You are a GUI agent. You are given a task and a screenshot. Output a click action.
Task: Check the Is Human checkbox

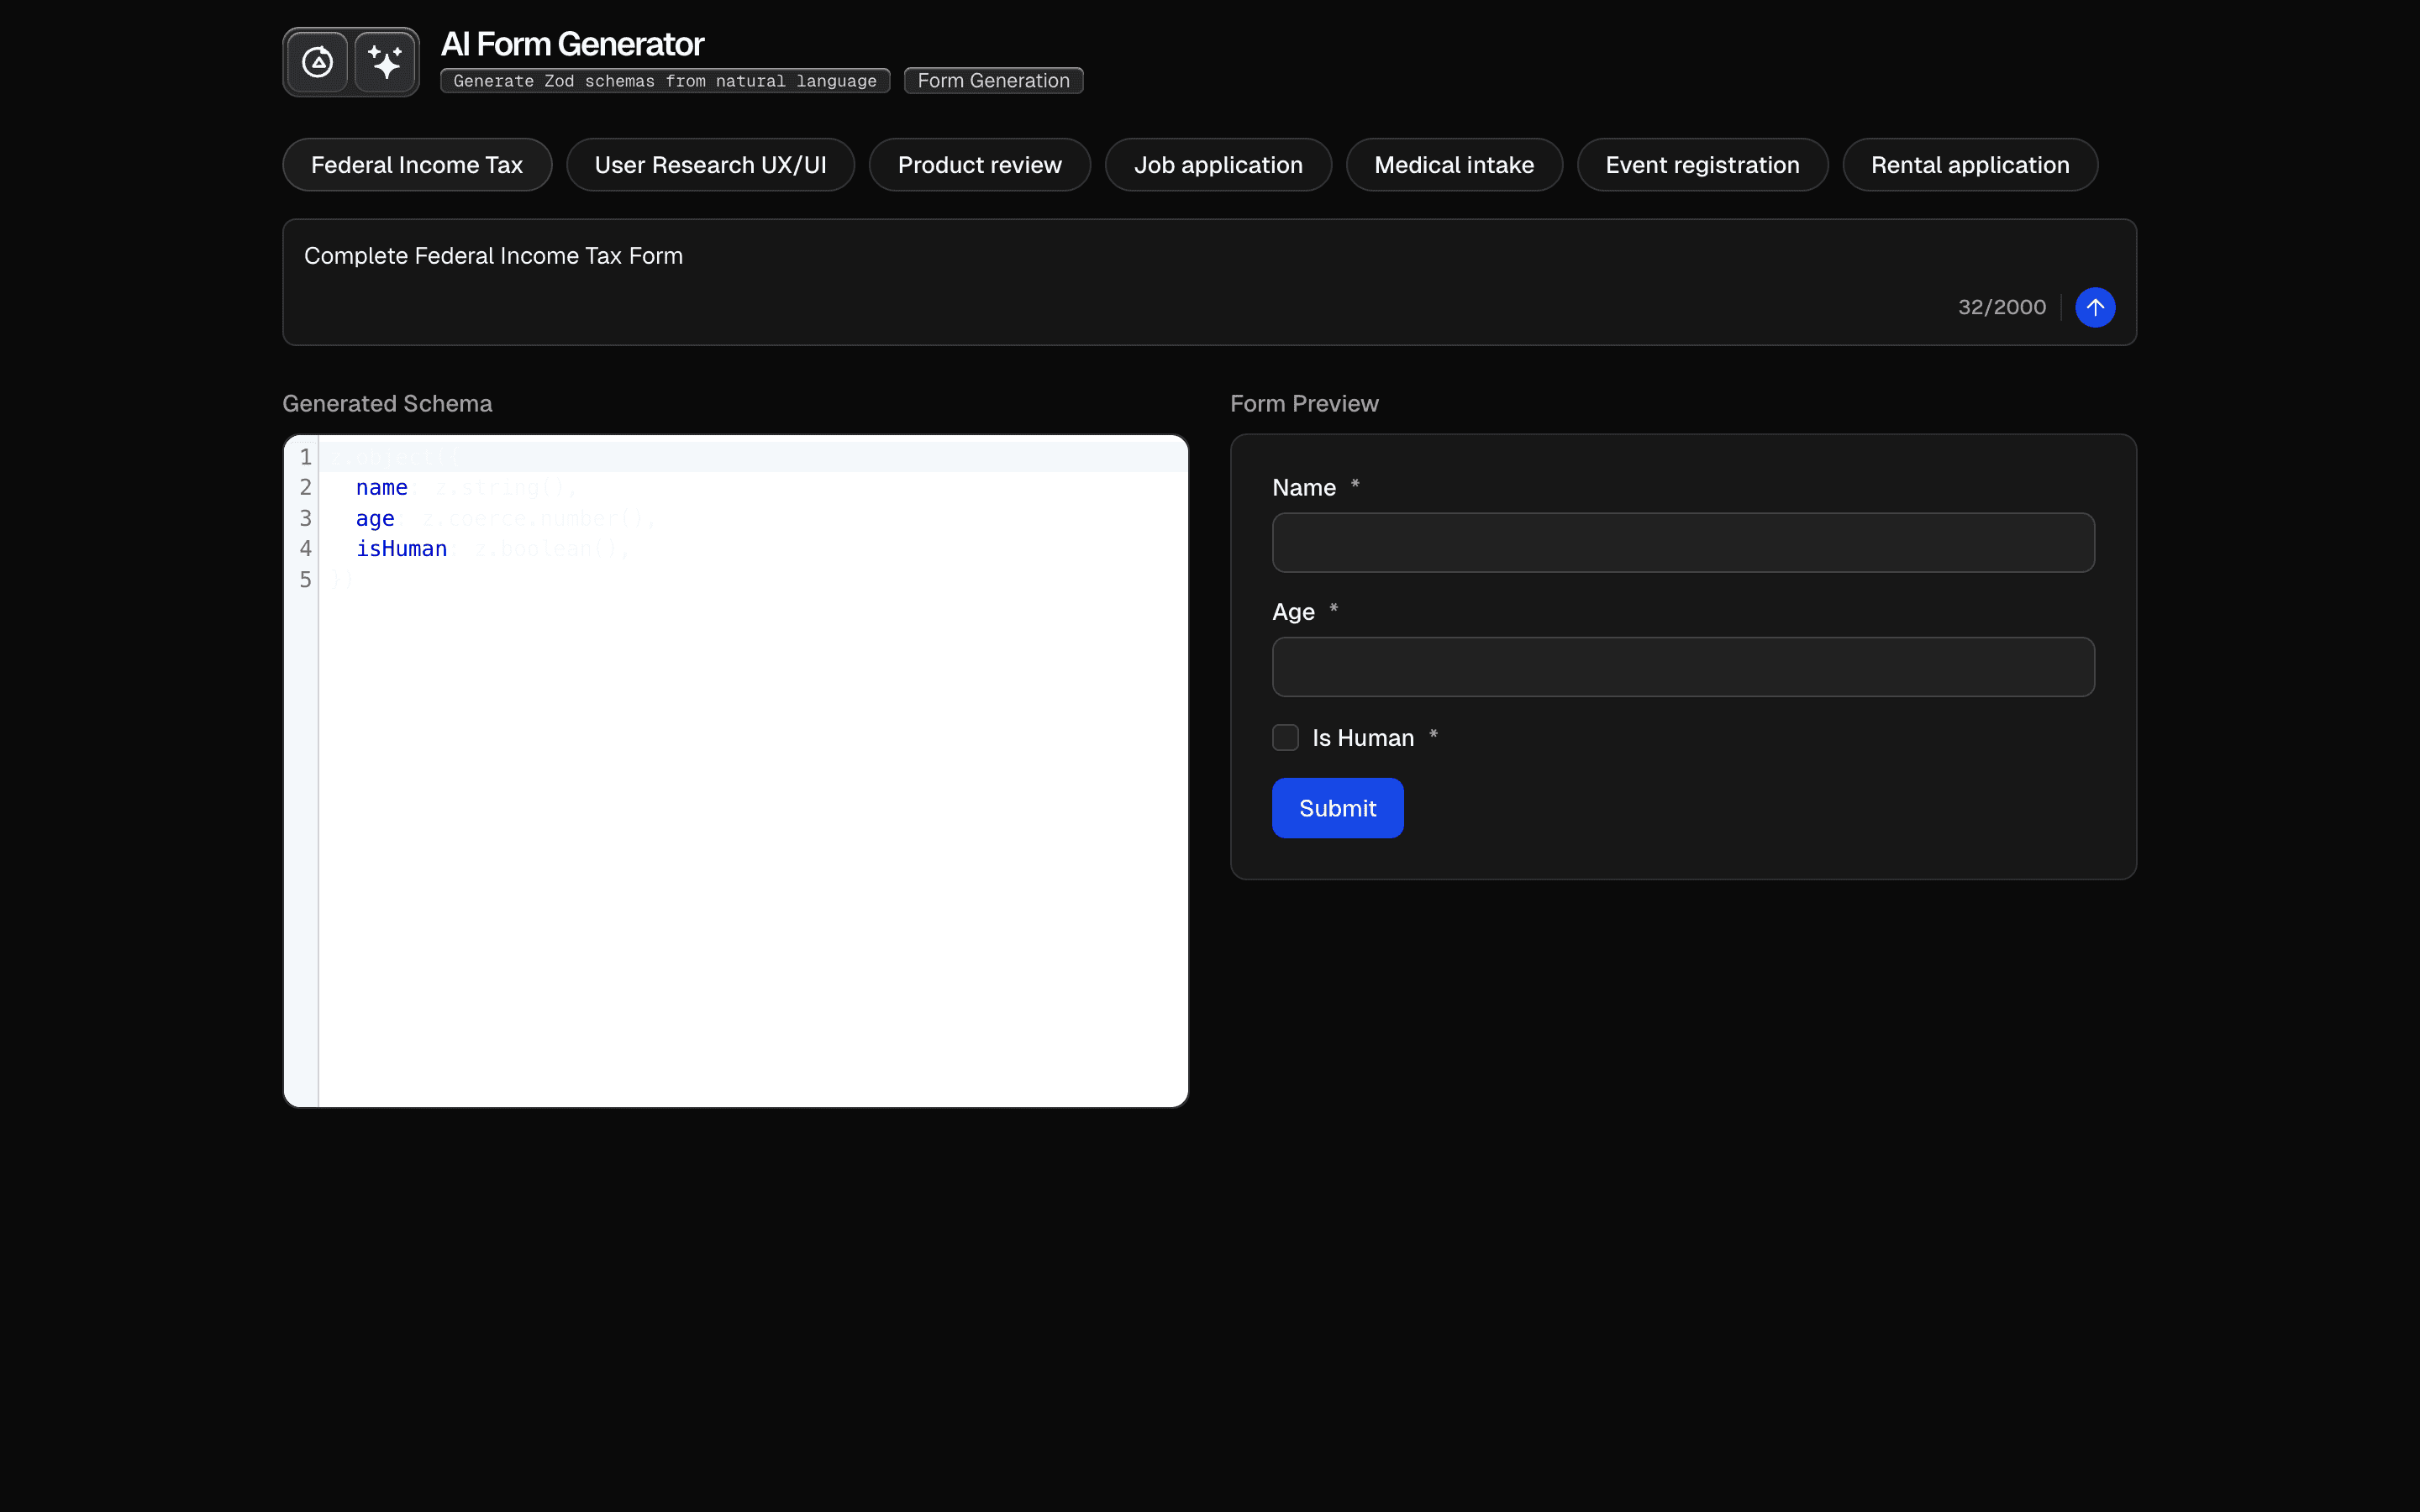tap(1284, 737)
